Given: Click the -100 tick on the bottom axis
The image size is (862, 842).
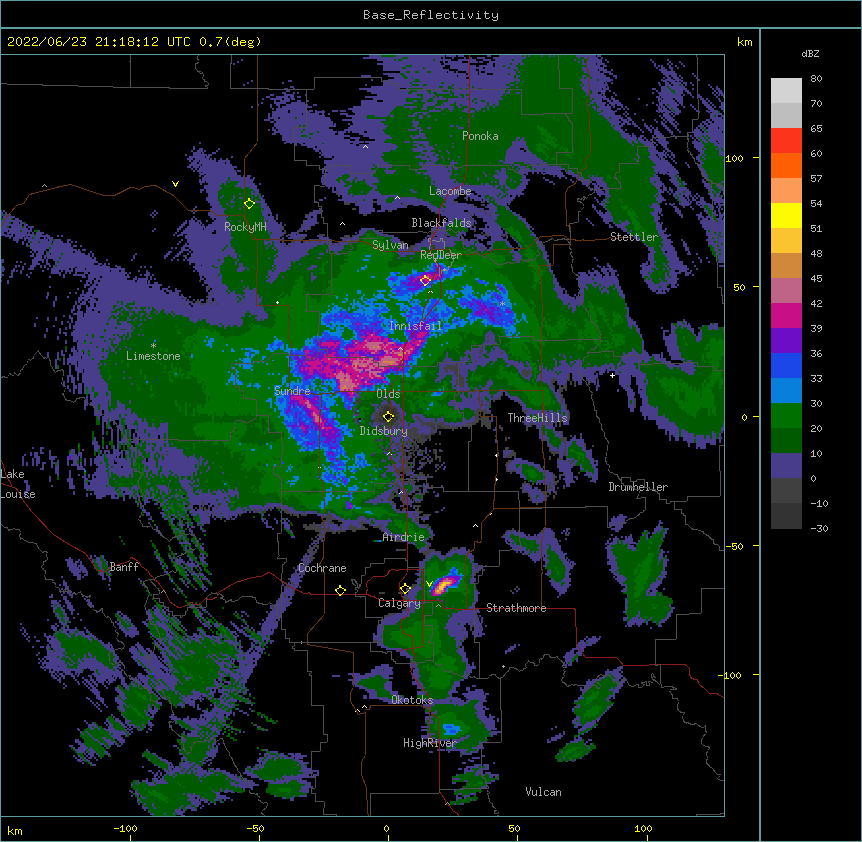Looking at the screenshot, I should pos(126,828).
